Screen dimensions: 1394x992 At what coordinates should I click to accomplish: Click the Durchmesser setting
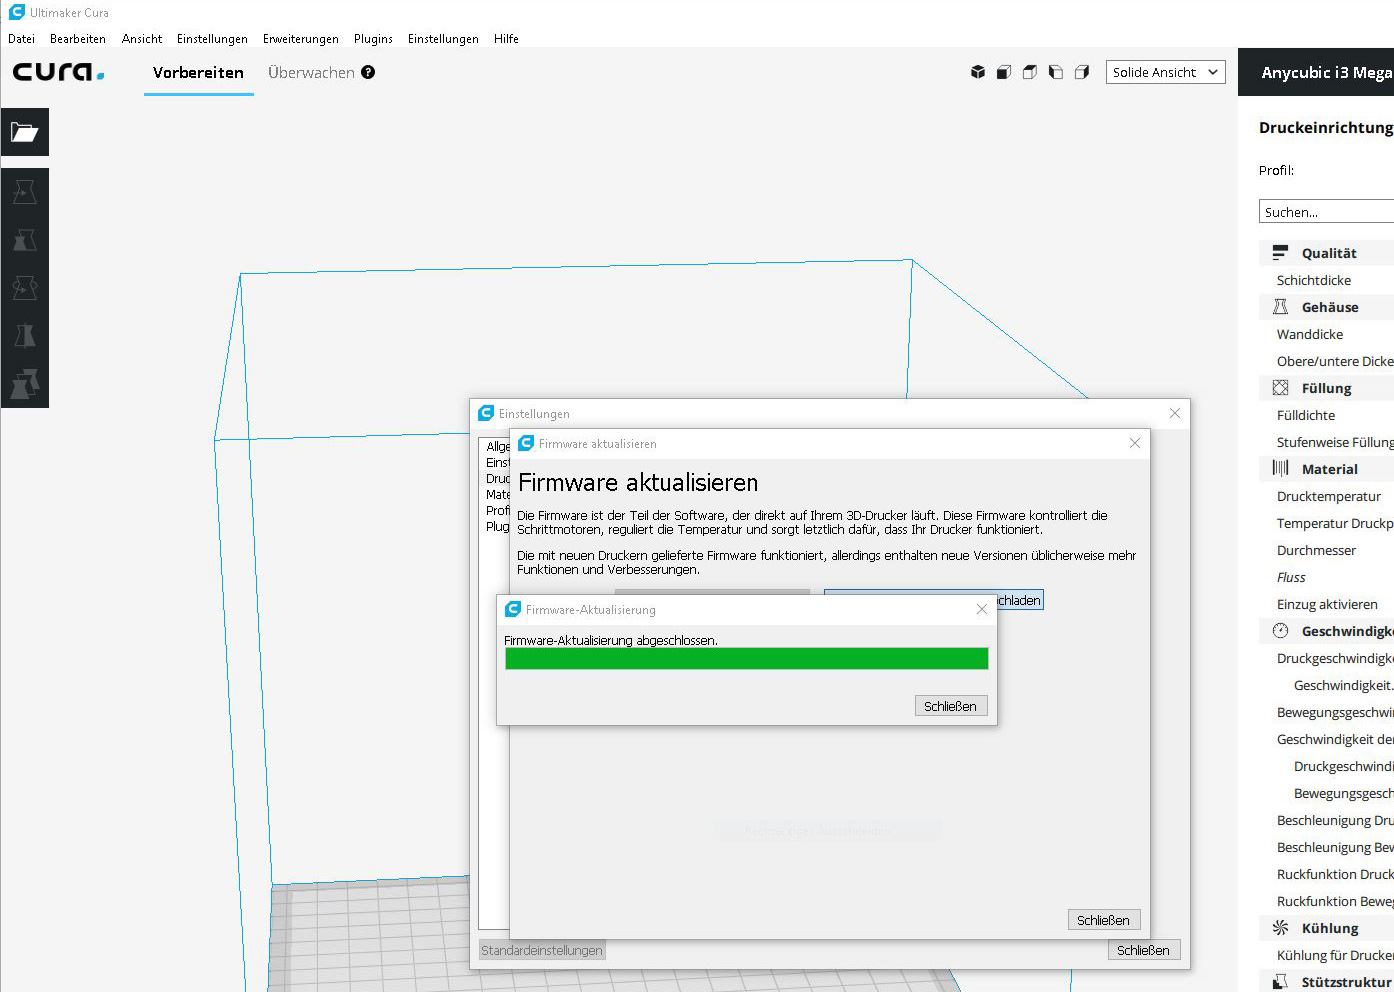tap(1317, 550)
